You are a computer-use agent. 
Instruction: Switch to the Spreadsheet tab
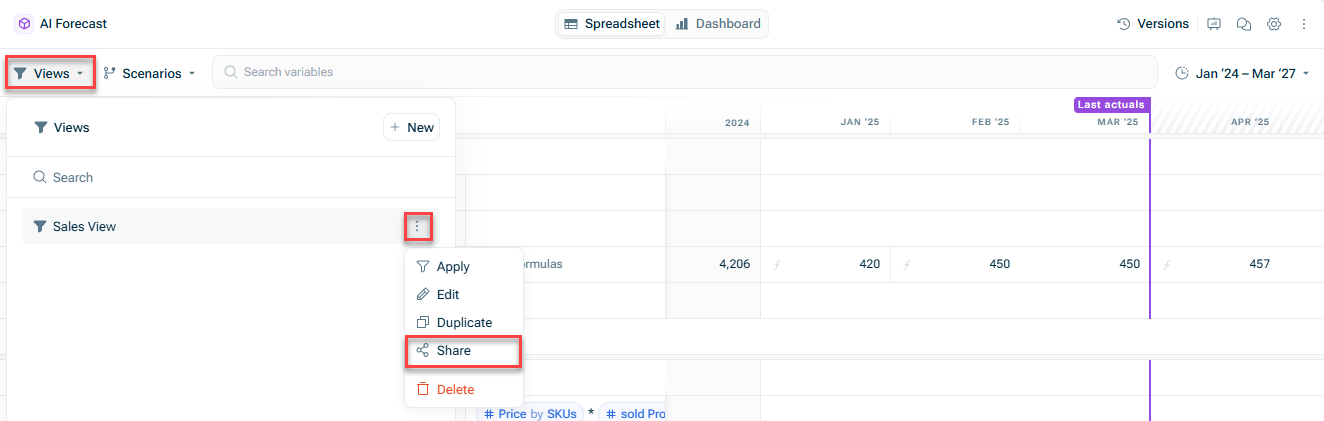tap(612, 24)
